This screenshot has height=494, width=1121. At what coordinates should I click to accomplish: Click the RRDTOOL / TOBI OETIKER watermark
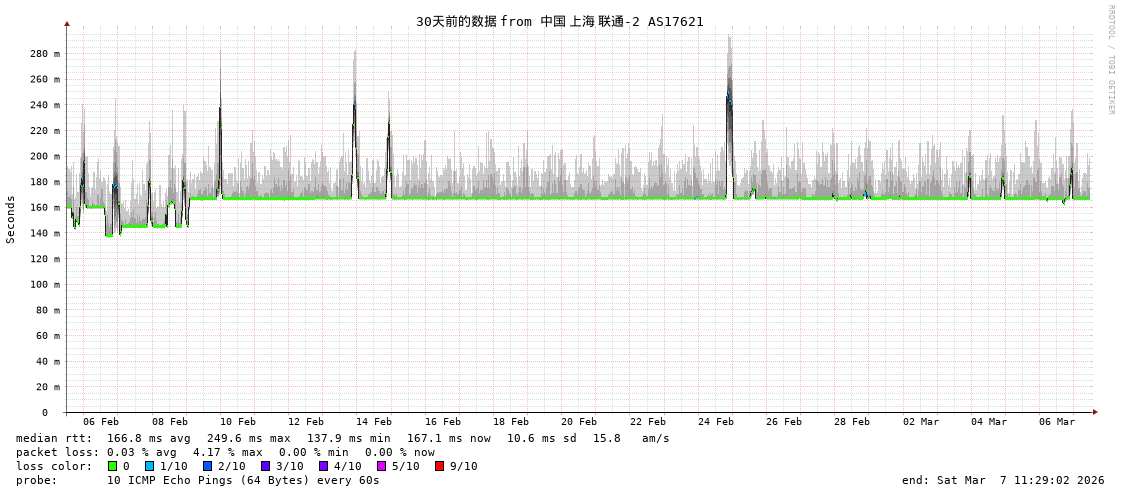[x=1110, y=60]
